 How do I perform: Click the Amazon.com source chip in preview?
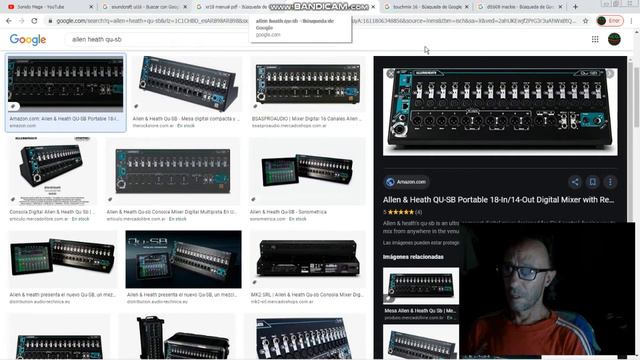[x=406, y=182]
